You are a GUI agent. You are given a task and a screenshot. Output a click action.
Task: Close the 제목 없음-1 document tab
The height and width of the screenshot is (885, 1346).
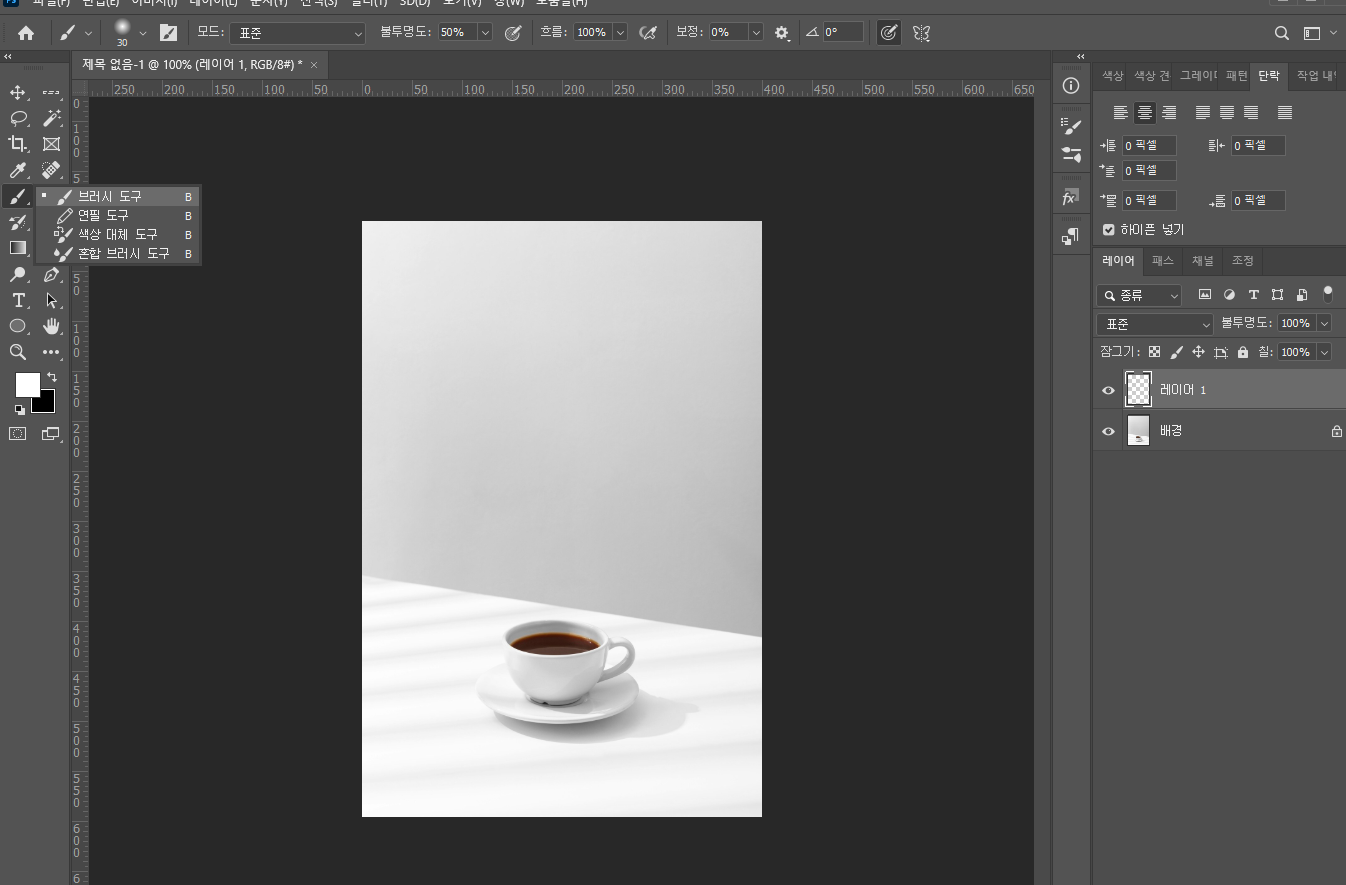click(x=314, y=65)
